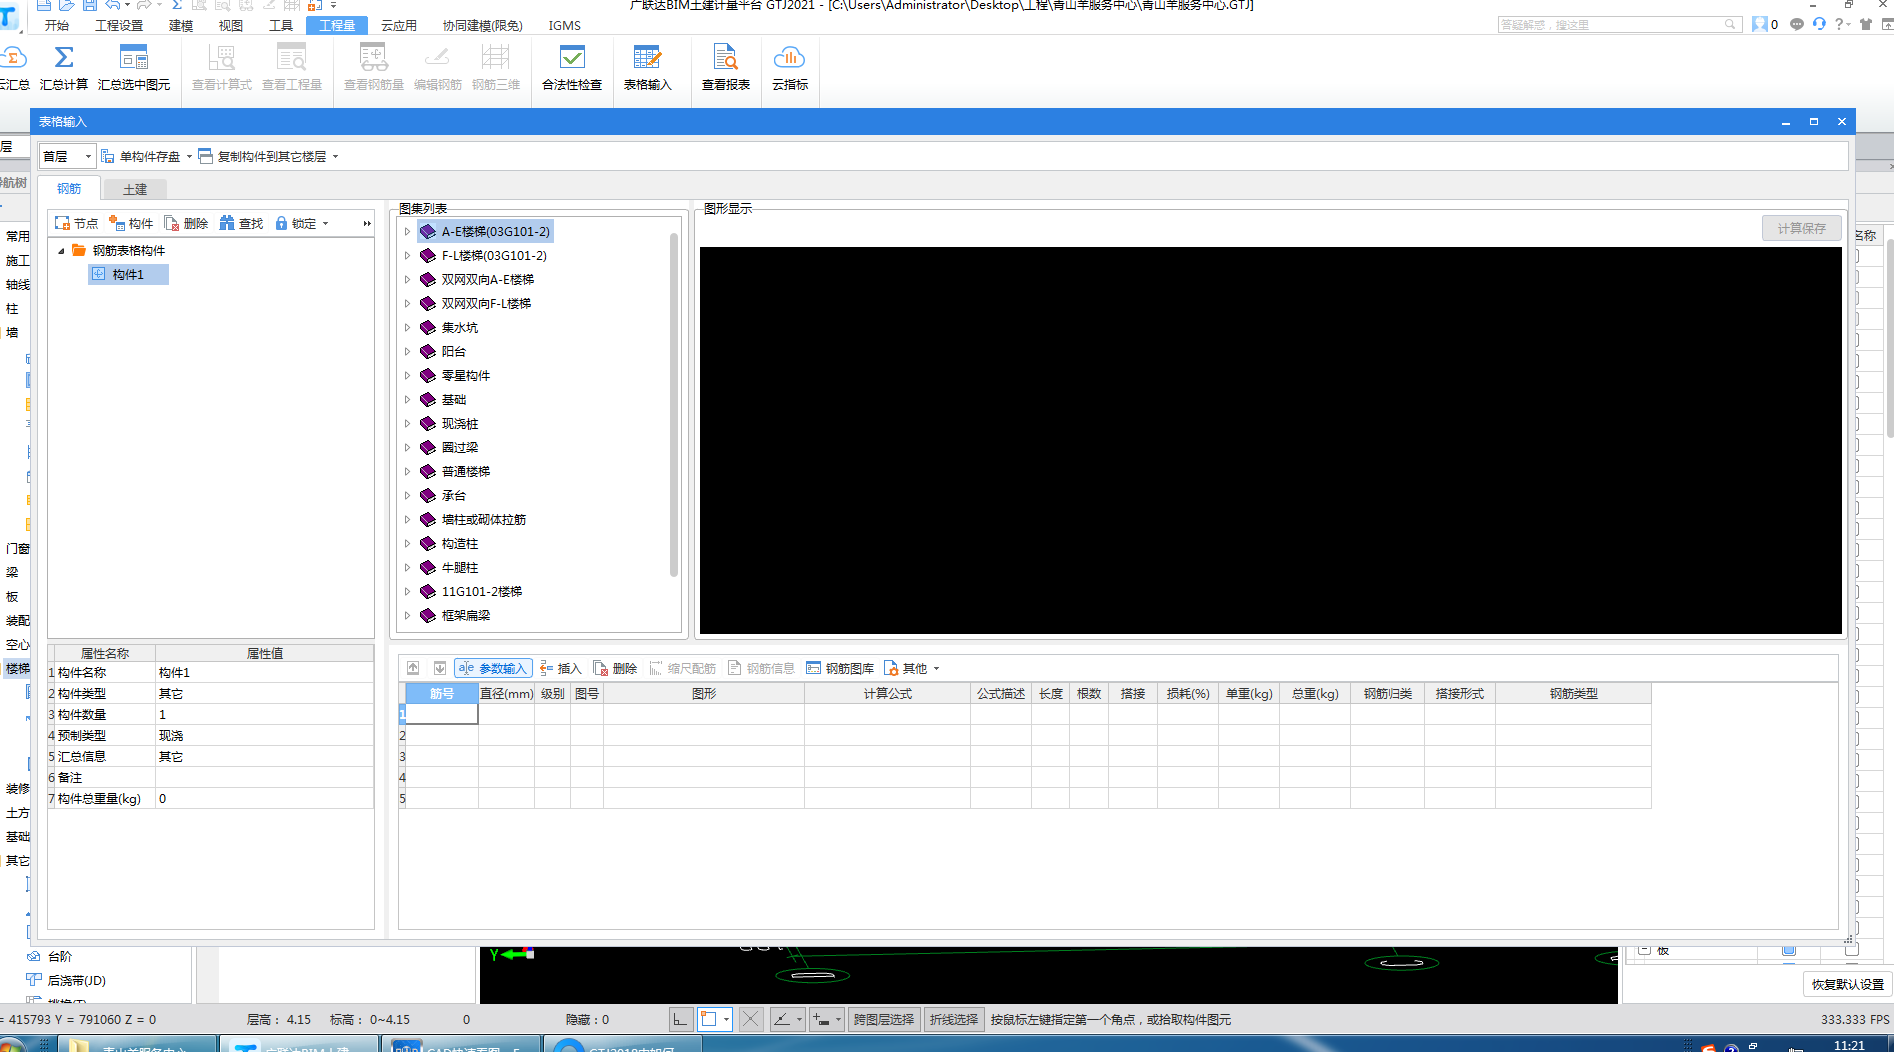Viewport: 1894px width, 1052px height.
Task: Move rebar row up arrow
Action: tap(413, 668)
